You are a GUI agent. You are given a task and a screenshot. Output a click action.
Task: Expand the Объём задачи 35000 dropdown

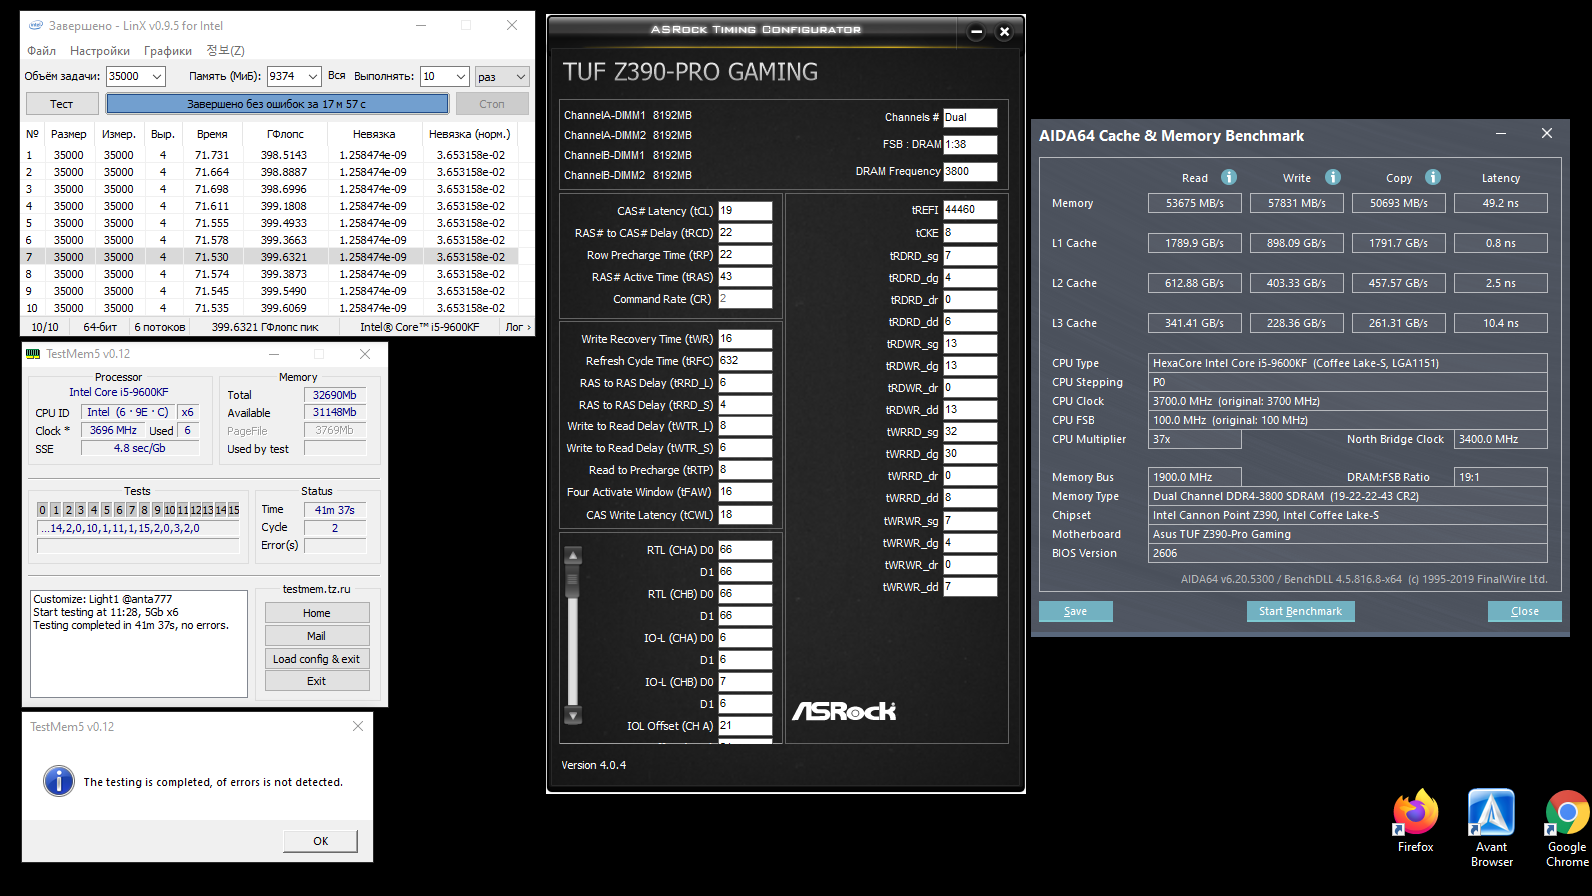coord(157,76)
